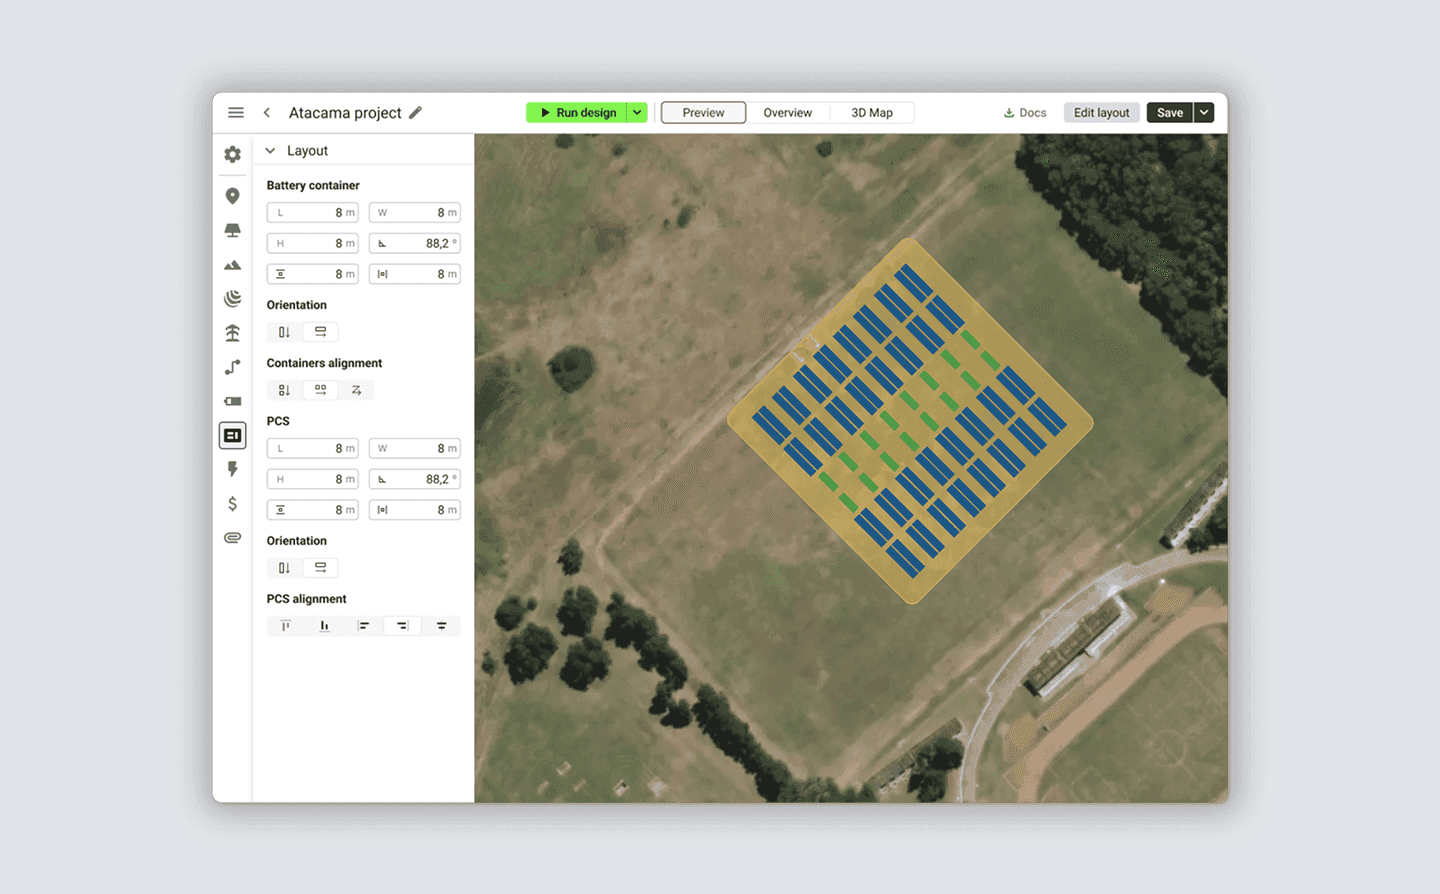Click the Docs download icon
Viewport: 1440px width, 894px height.
point(1009,113)
